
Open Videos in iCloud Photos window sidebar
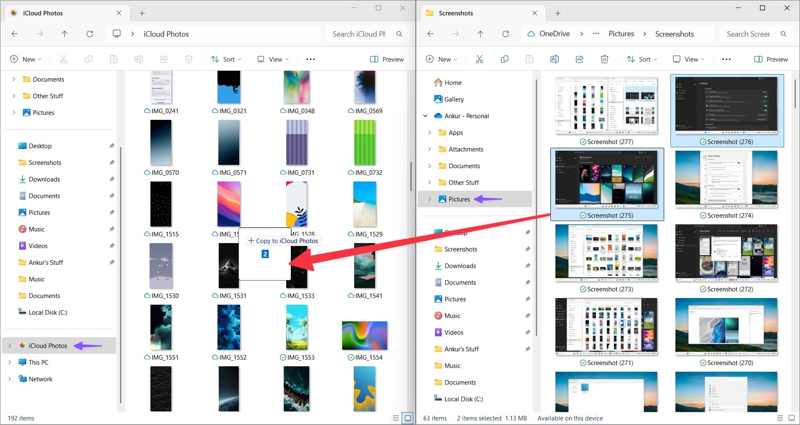(33, 245)
